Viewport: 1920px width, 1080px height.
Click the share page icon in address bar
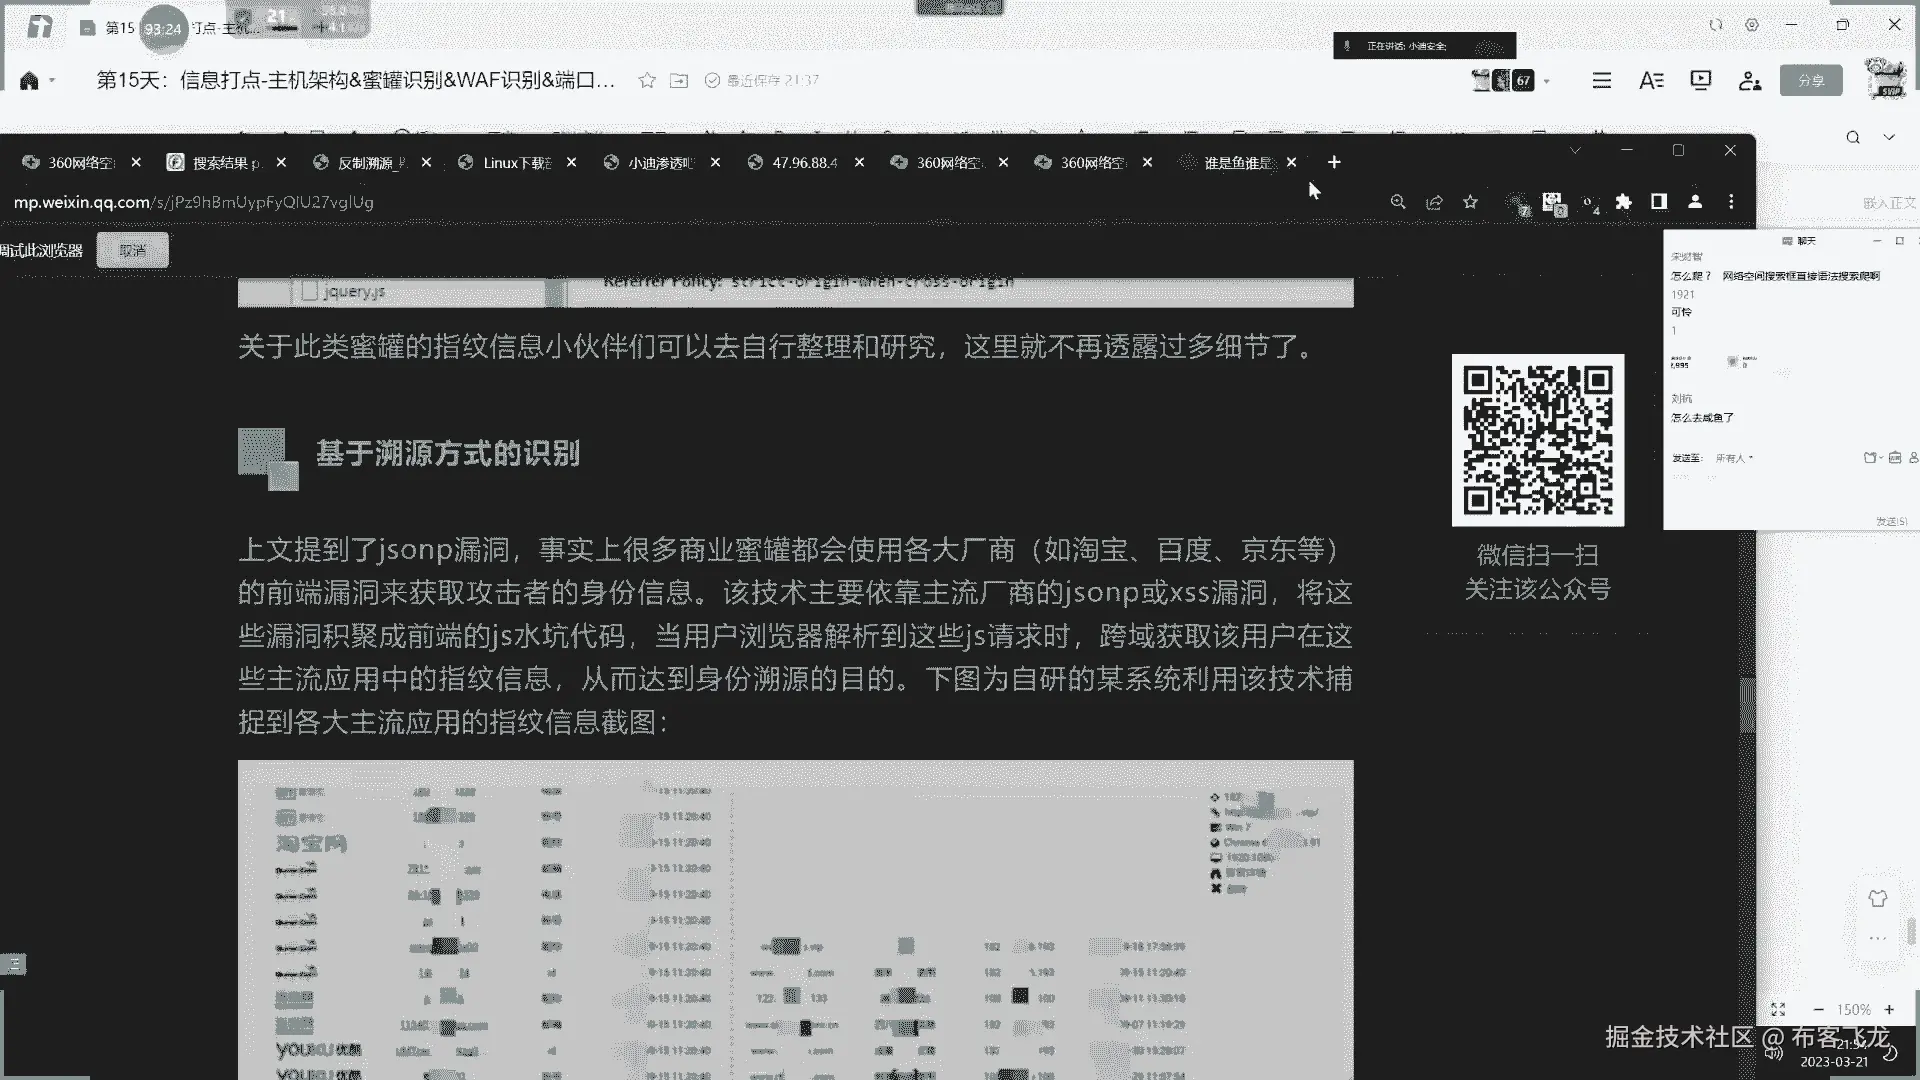click(1434, 202)
